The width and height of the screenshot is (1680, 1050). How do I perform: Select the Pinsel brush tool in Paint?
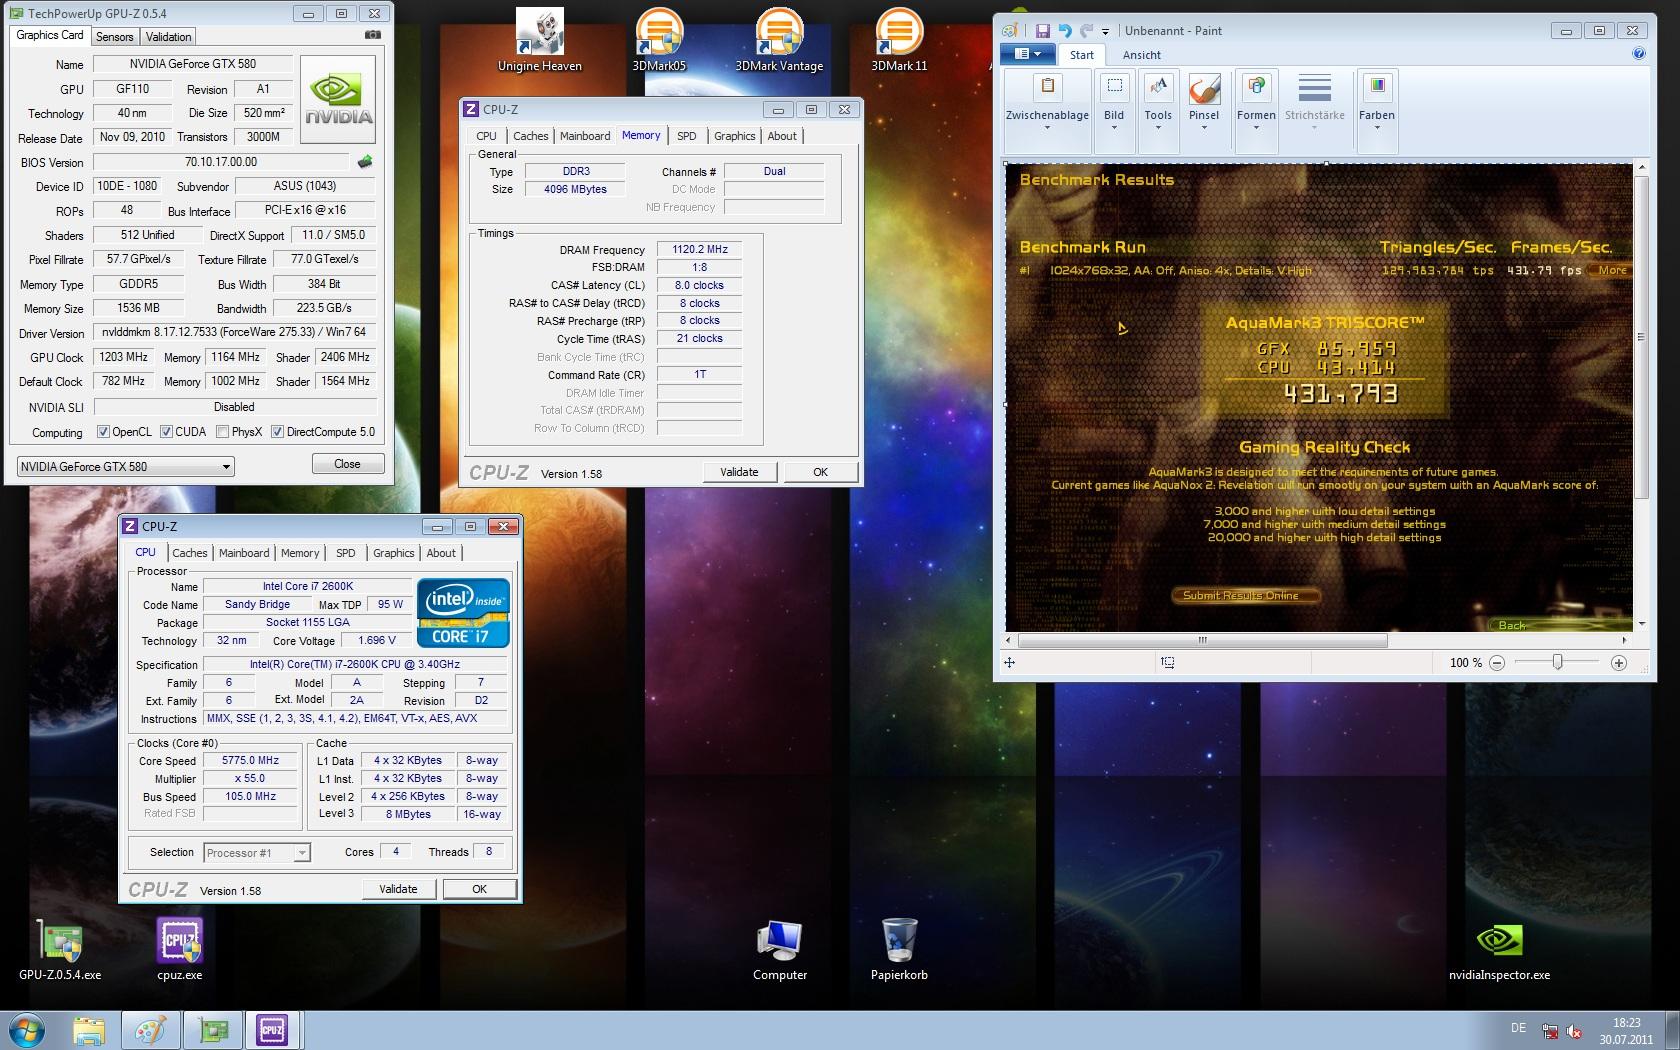(1204, 90)
